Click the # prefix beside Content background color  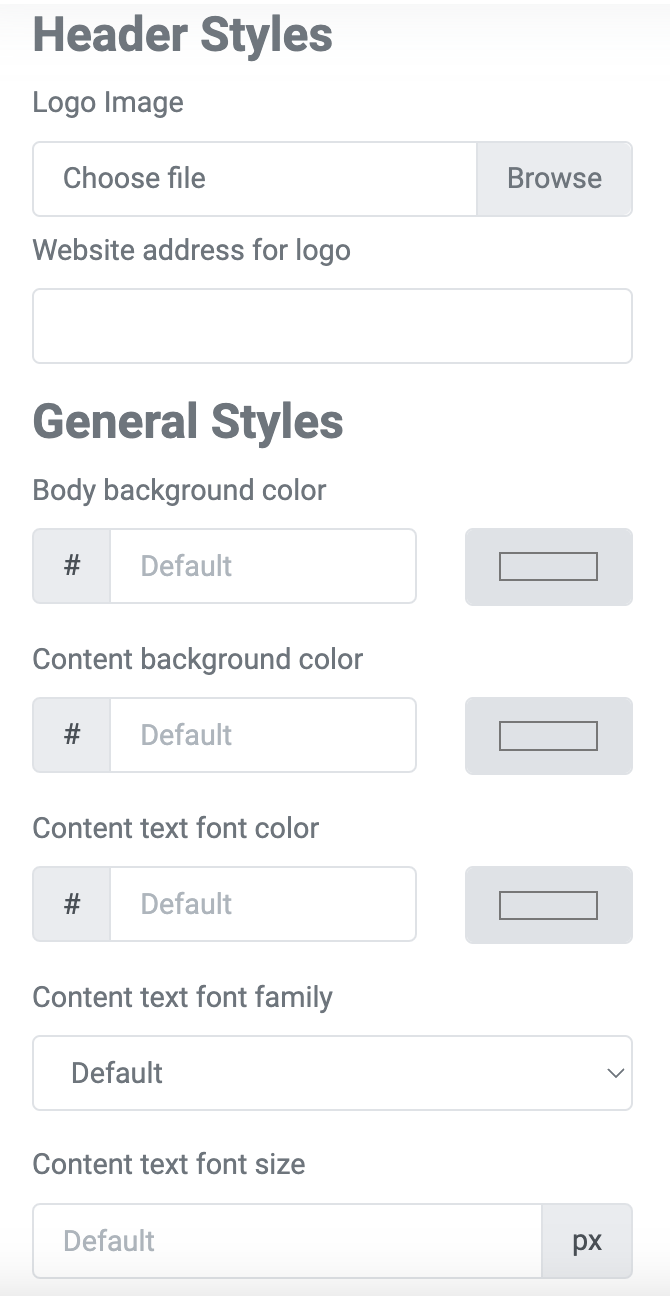tap(72, 735)
